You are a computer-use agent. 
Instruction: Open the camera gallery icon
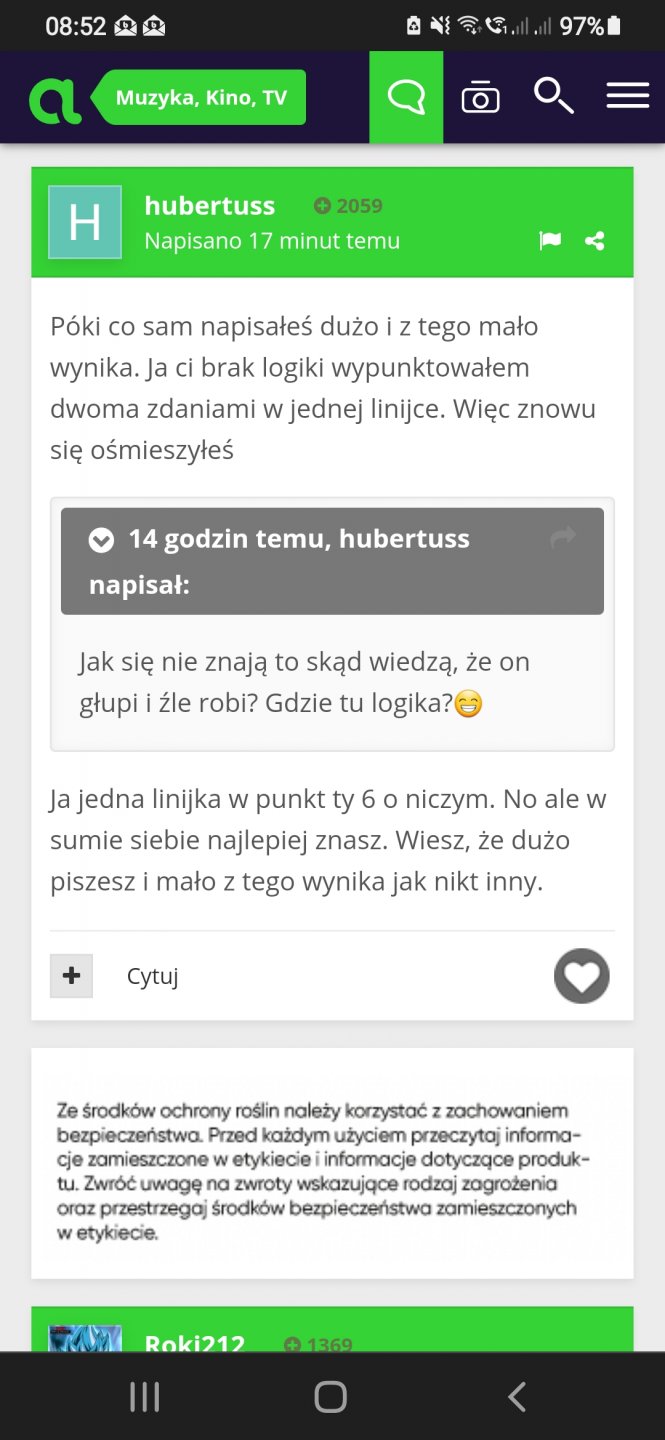coord(480,98)
